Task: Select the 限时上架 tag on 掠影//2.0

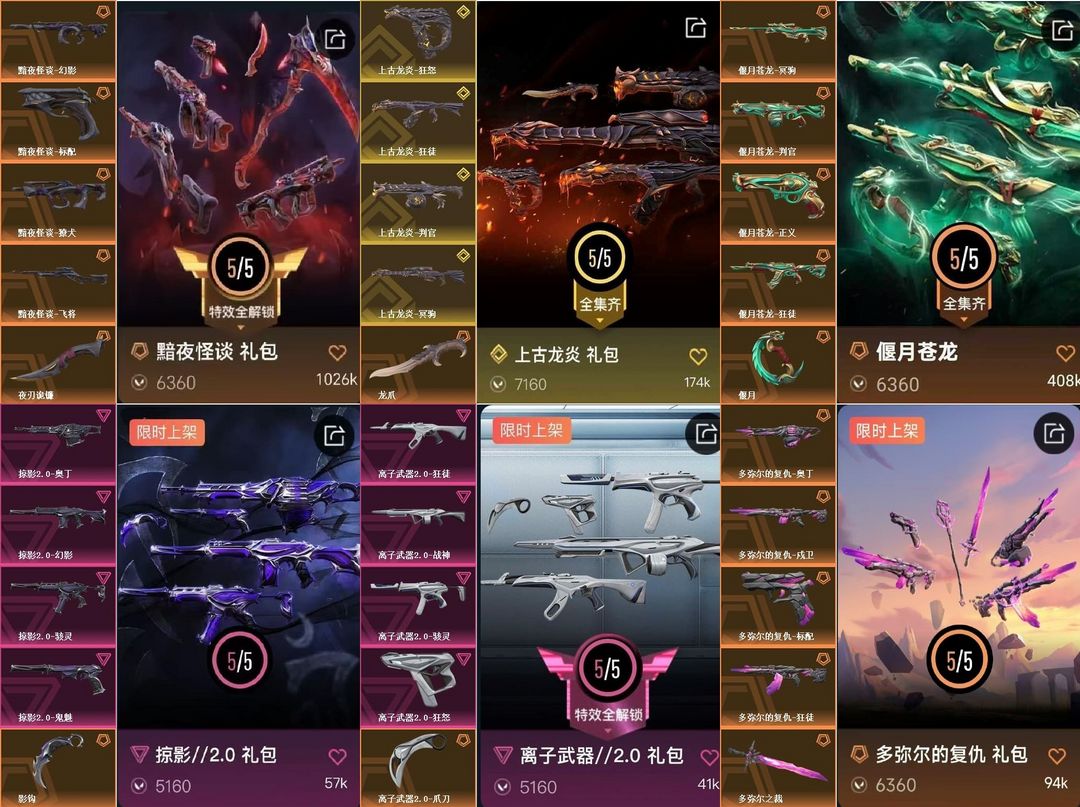Action: click(167, 432)
